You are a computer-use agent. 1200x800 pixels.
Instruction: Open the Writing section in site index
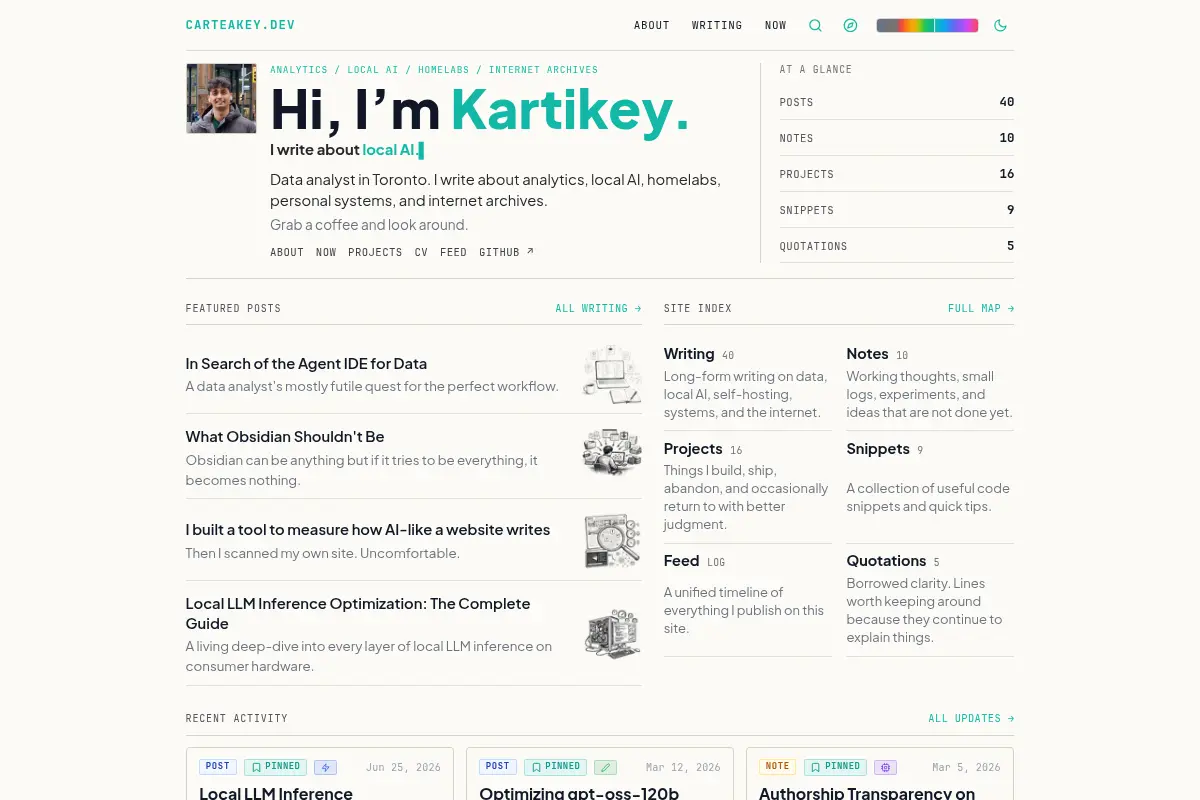point(689,354)
